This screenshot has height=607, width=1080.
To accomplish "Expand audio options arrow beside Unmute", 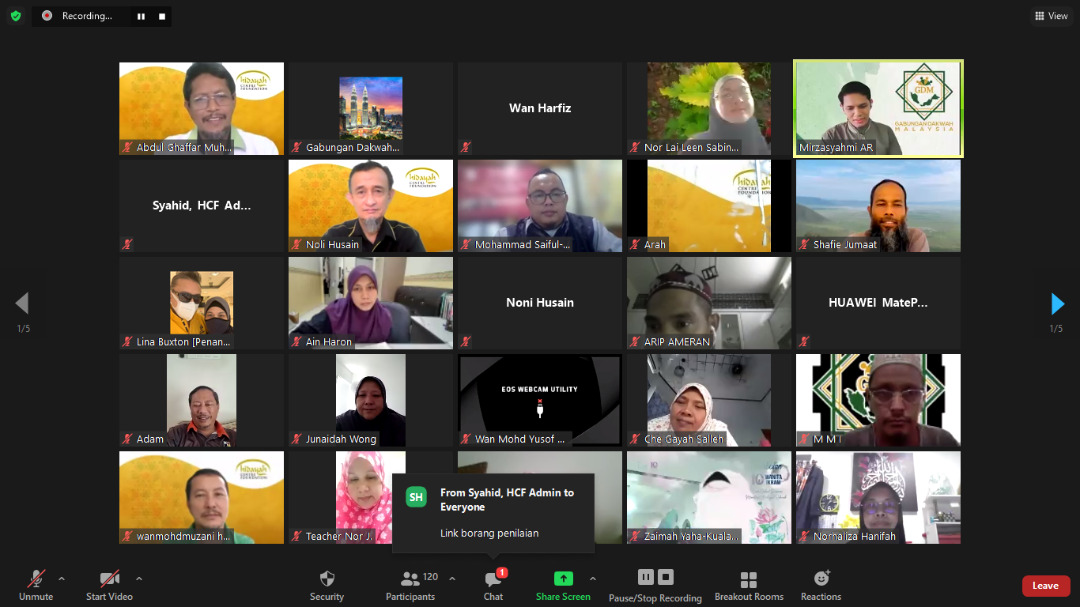I will click(62, 578).
